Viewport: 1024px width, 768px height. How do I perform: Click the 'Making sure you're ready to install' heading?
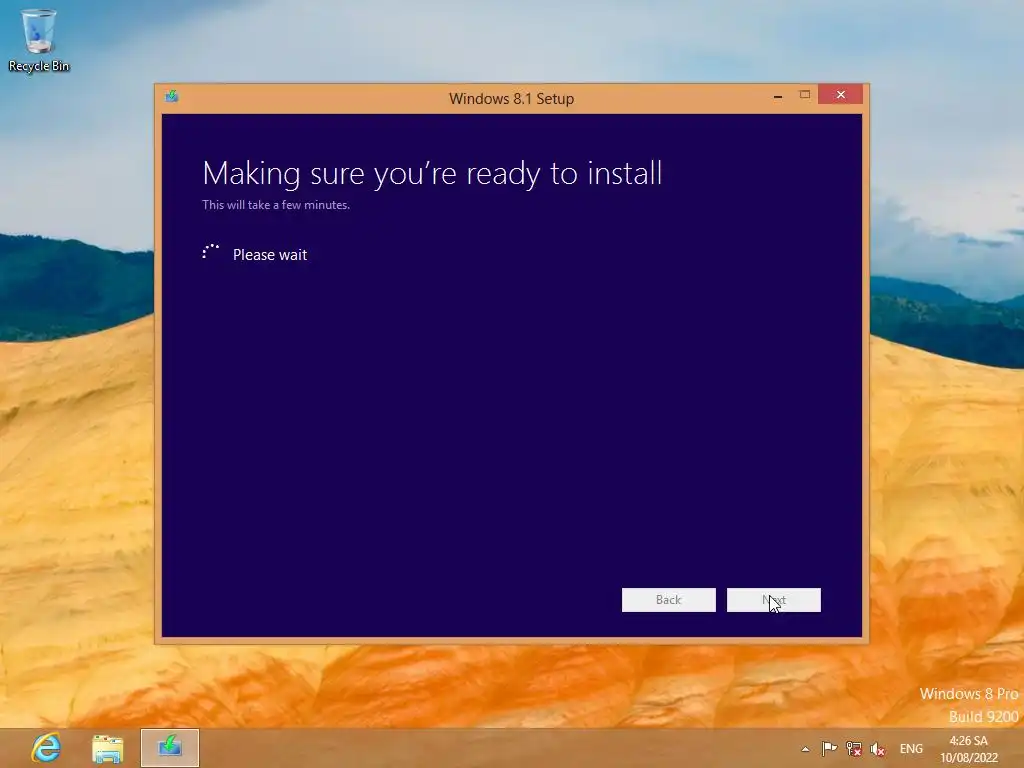(x=432, y=174)
